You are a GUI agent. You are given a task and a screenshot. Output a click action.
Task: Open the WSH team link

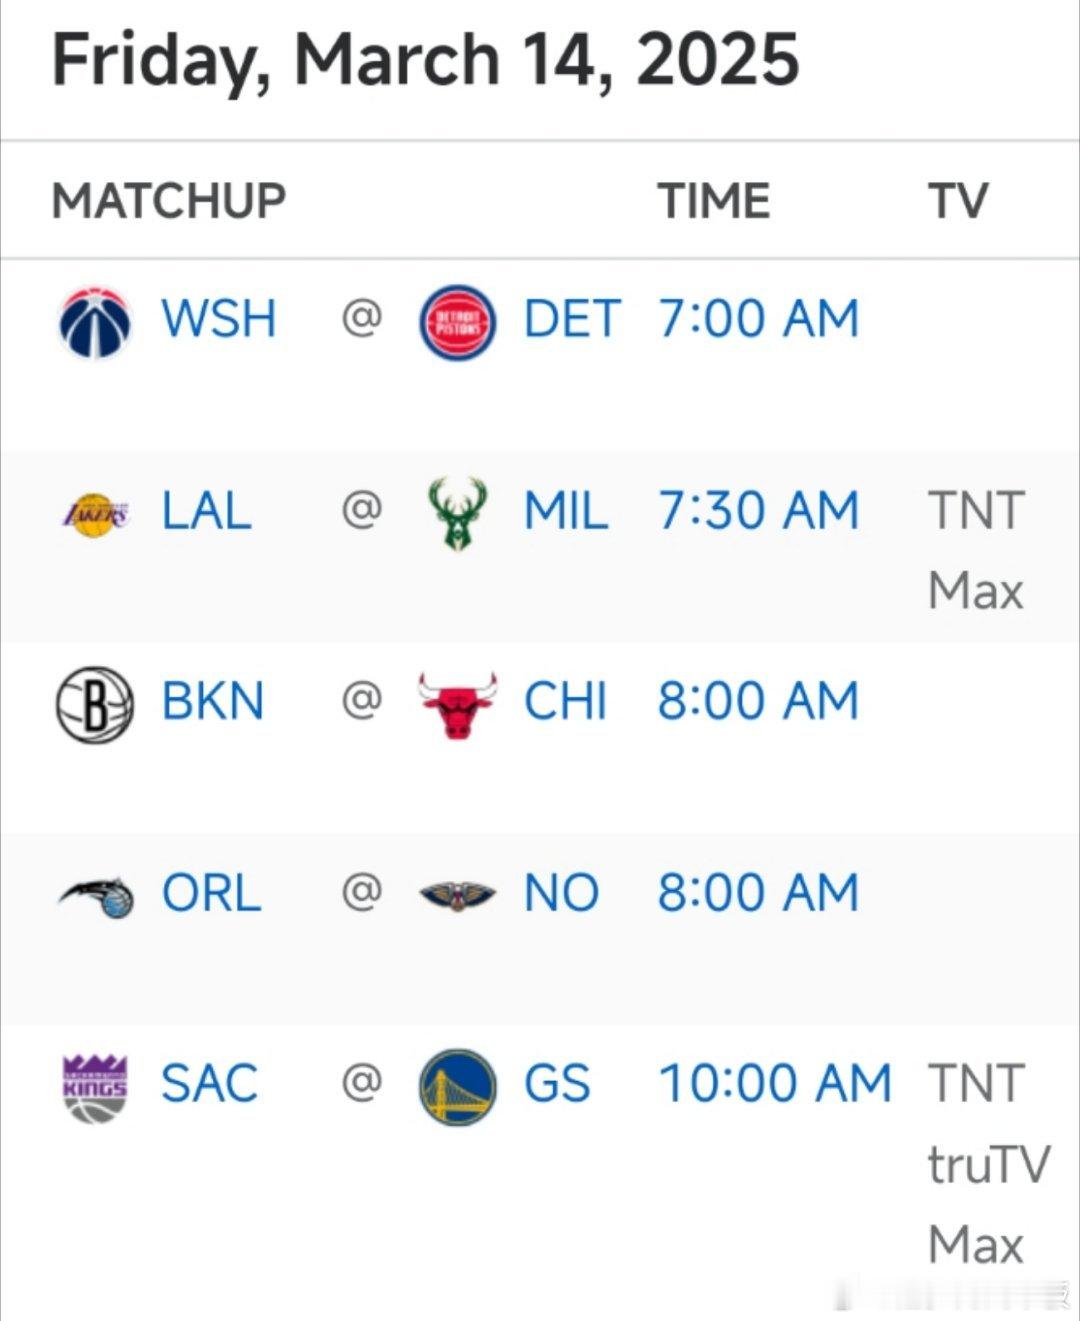point(219,319)
